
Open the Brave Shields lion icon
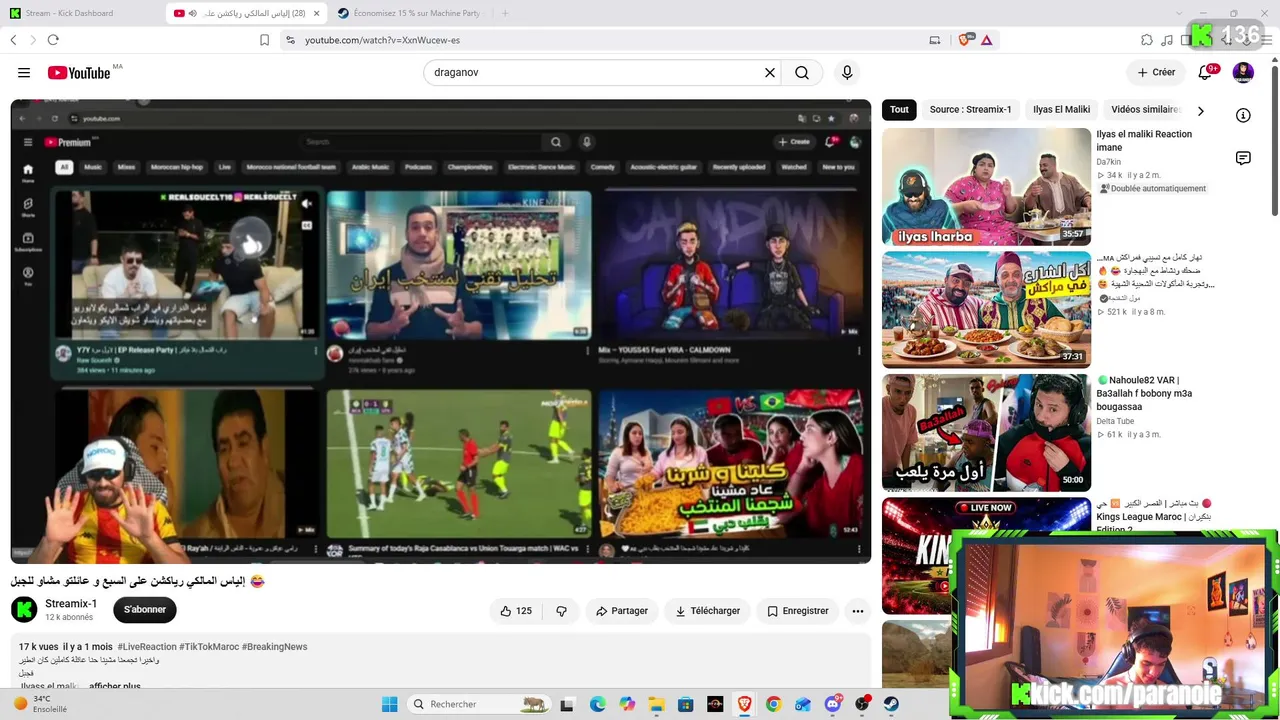(x=965, y=40)
